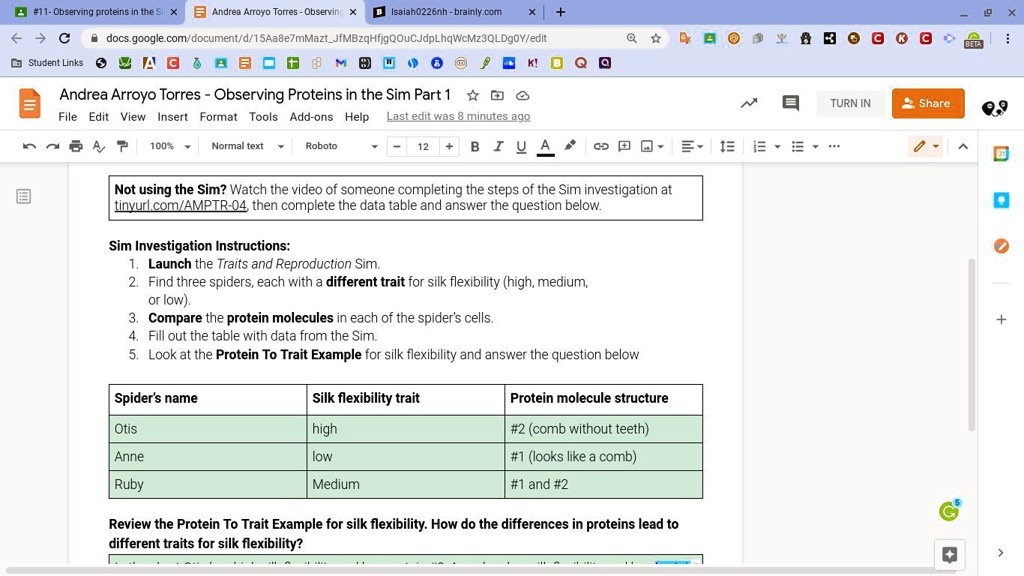
Task: Toggle italic formatting
Action: point(498,146)
